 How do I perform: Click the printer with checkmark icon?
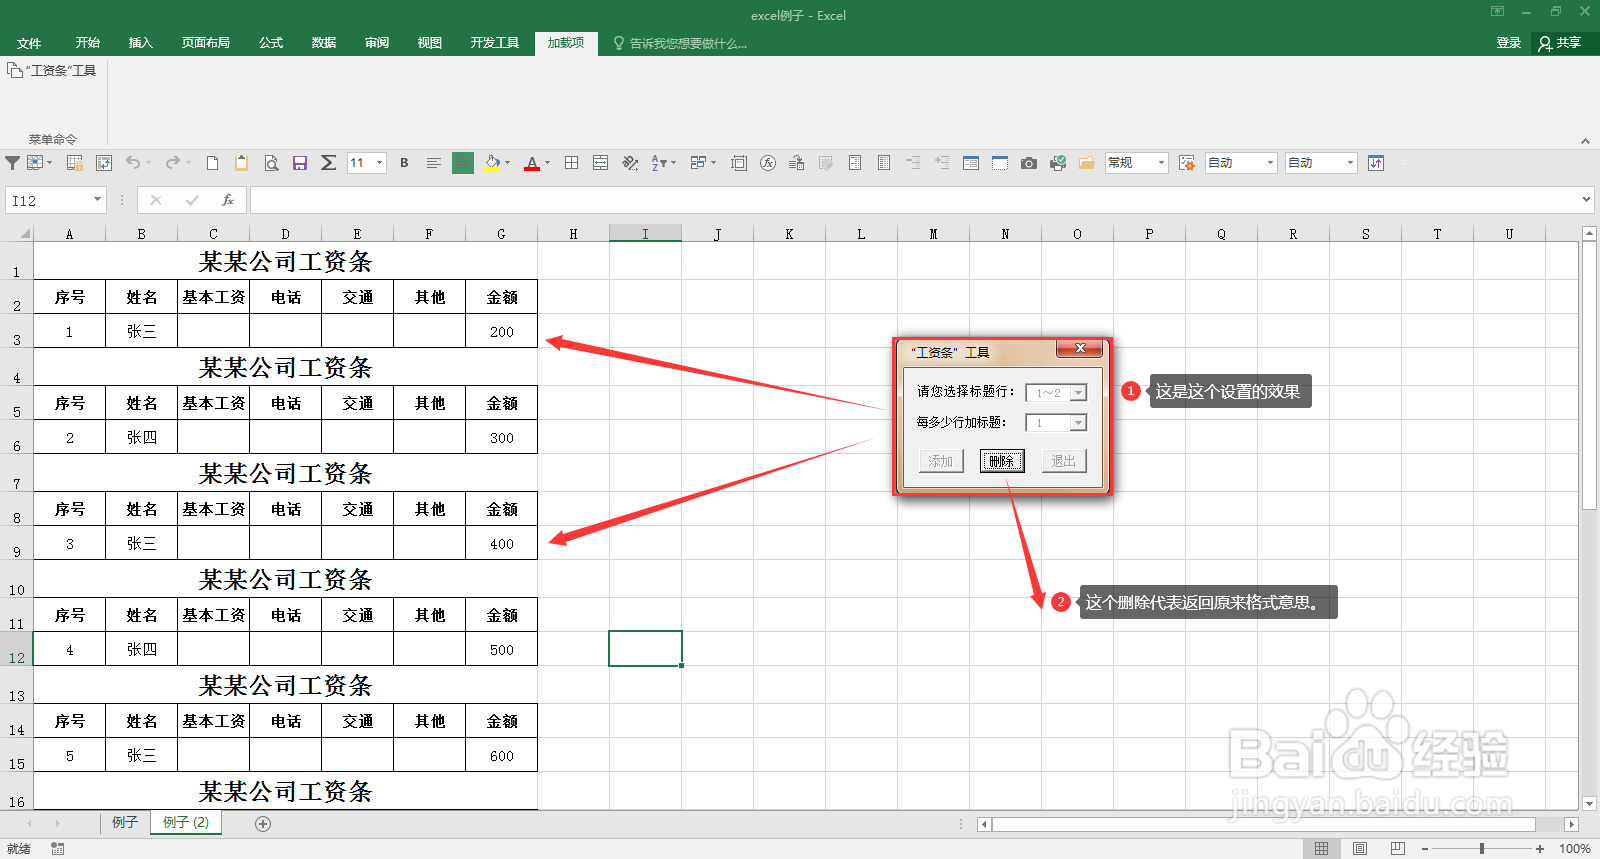1058,163
